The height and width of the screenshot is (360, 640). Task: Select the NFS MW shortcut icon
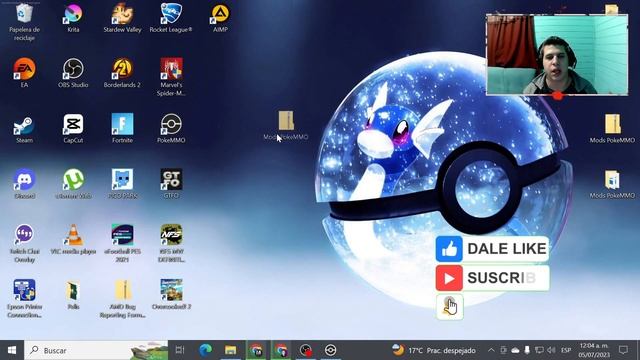click(171, 244)
